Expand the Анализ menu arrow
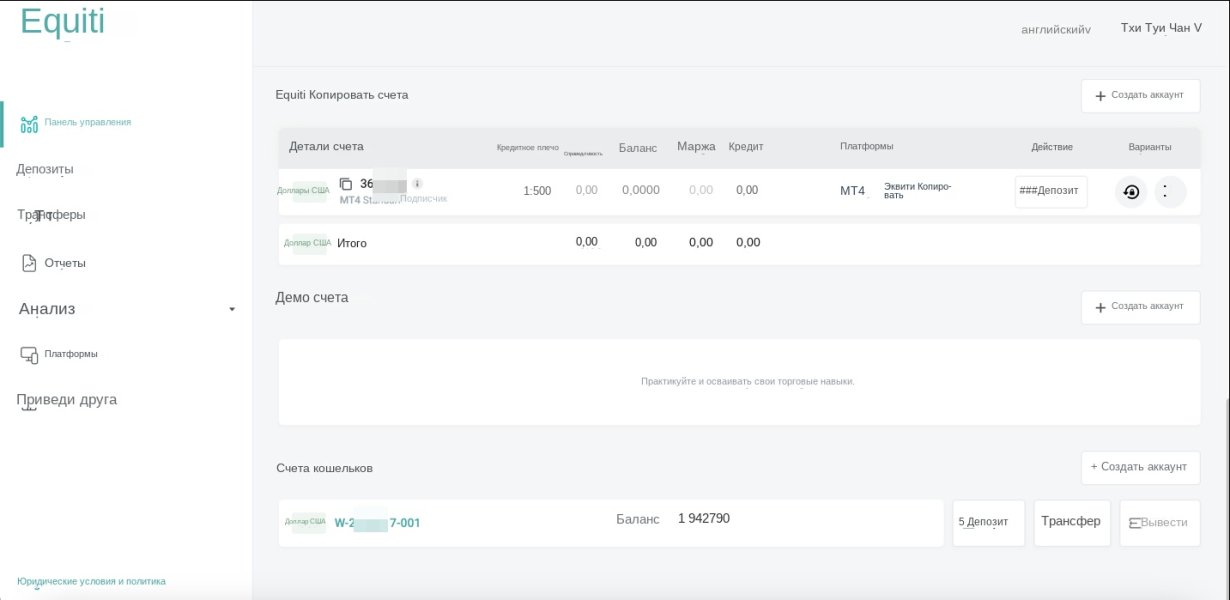This screenshot has width=1230, height=600. [x=232, y=309]
